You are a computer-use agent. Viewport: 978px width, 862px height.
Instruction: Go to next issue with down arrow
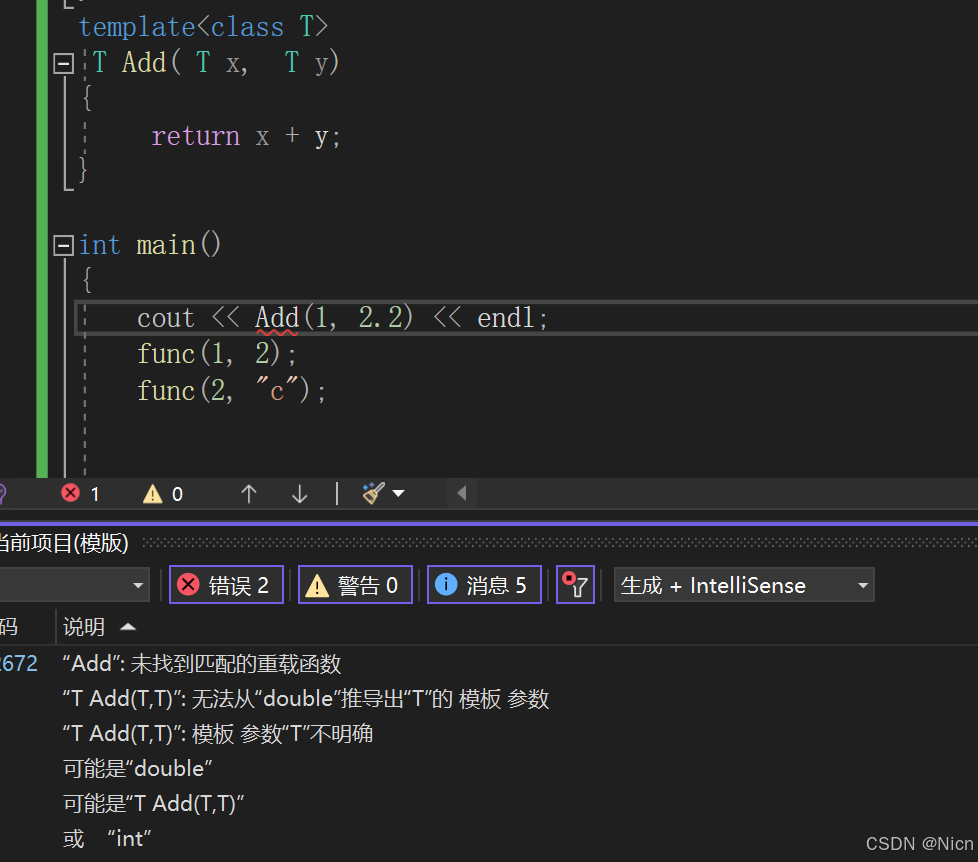300,494
